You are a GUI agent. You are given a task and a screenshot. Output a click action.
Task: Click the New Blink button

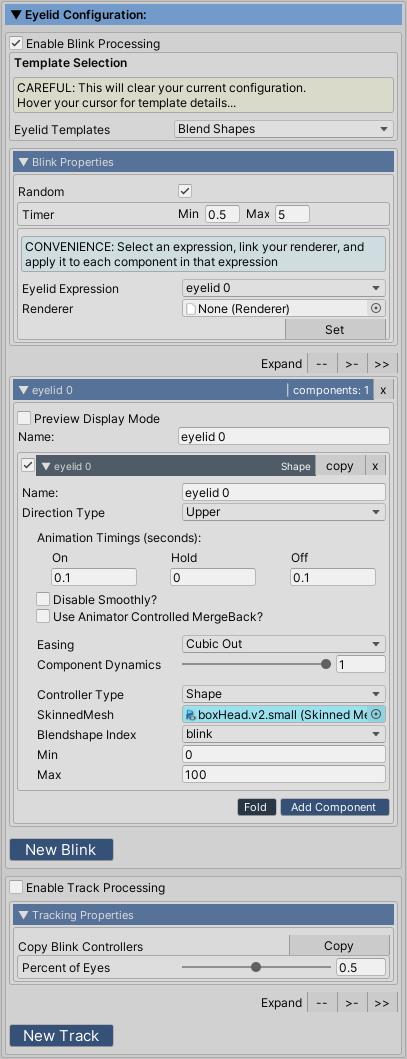(61, 850)
